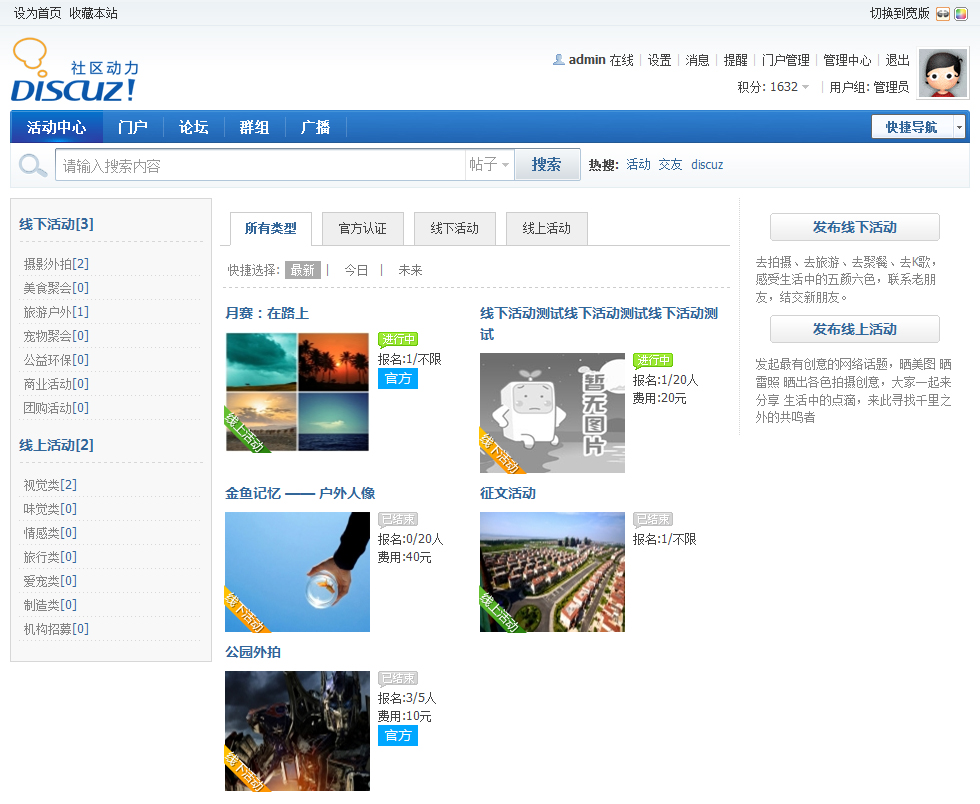Click the search content input field

coord(260,165)
